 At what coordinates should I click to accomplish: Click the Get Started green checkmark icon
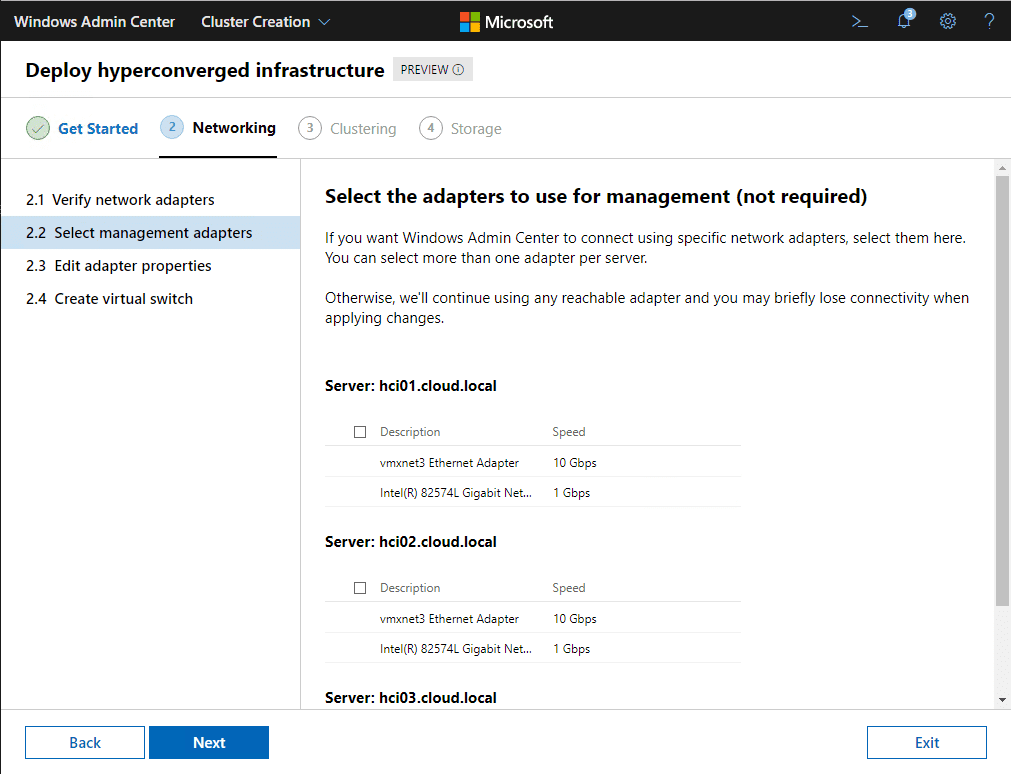[x=37, y=128]
